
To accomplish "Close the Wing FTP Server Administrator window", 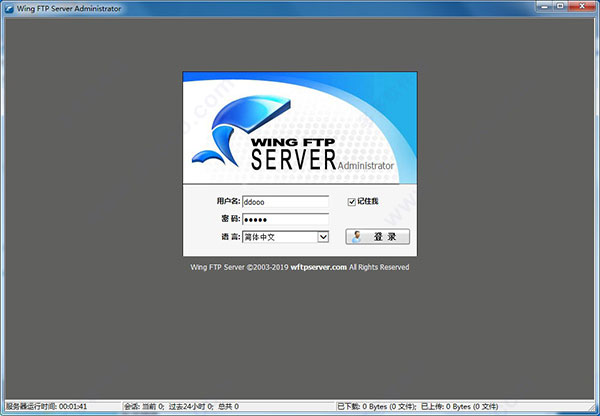I will click(582, 6).
